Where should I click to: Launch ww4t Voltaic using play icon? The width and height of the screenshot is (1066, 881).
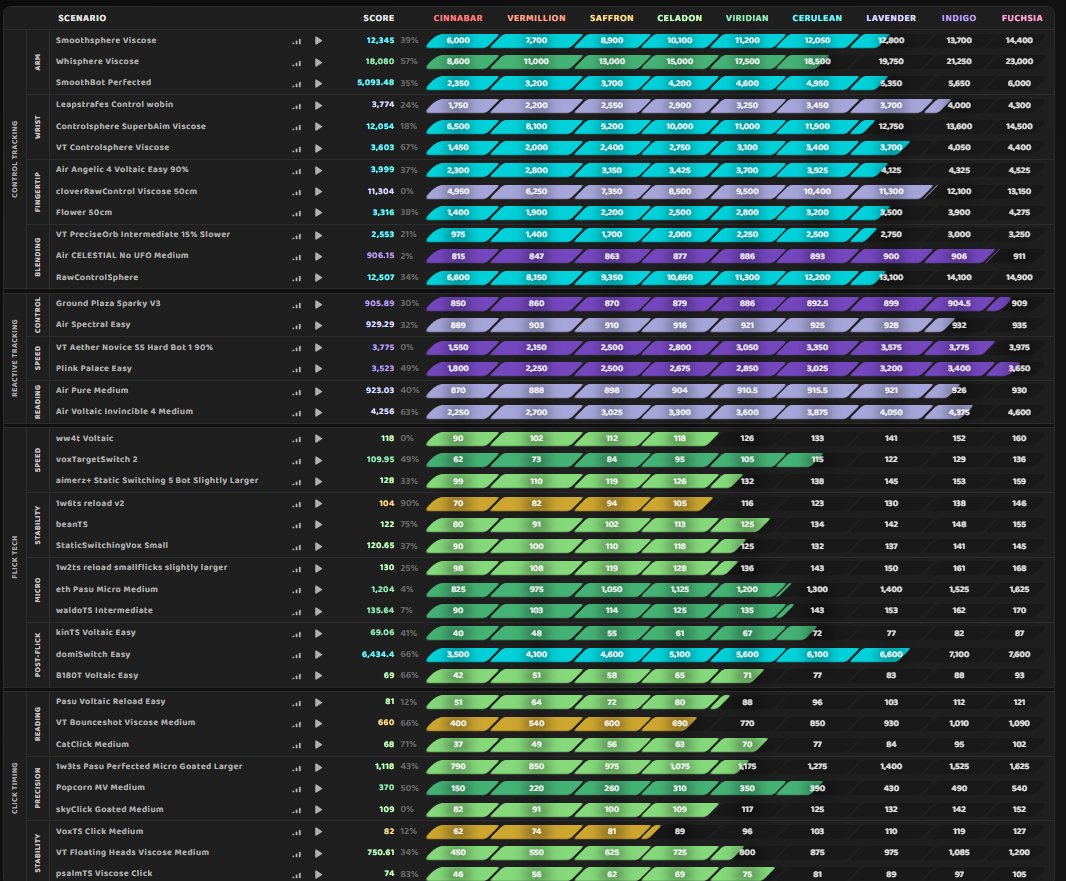pyautogui.click(x=318, y=438)
